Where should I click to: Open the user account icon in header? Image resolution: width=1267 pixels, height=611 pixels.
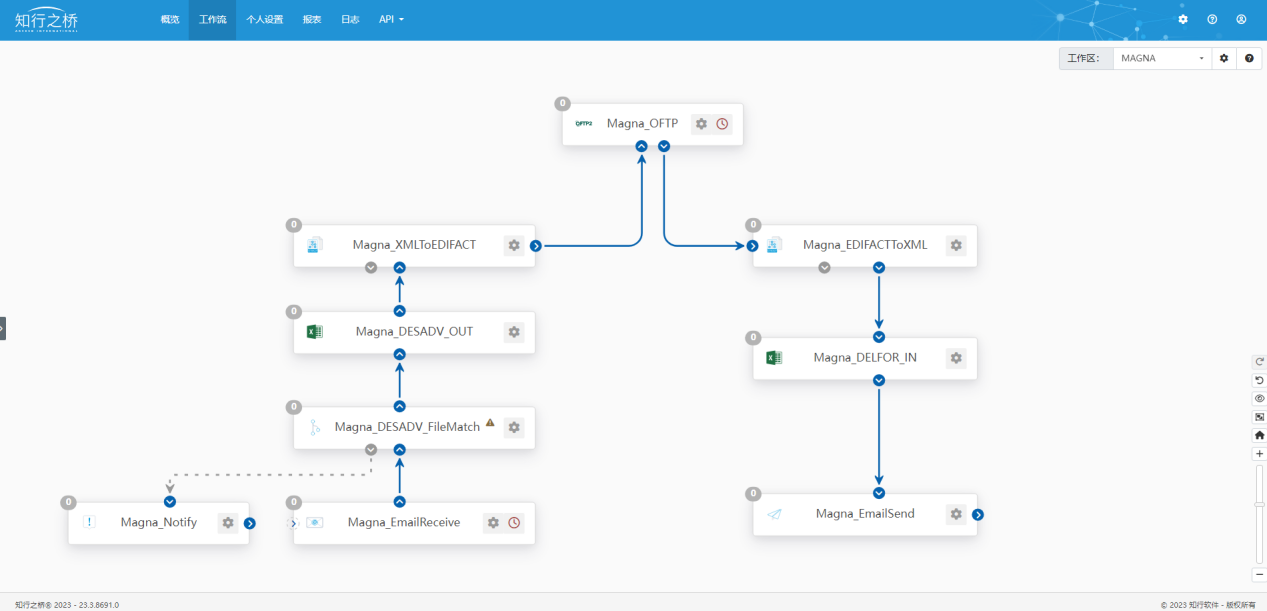(x=1241, y=19)
